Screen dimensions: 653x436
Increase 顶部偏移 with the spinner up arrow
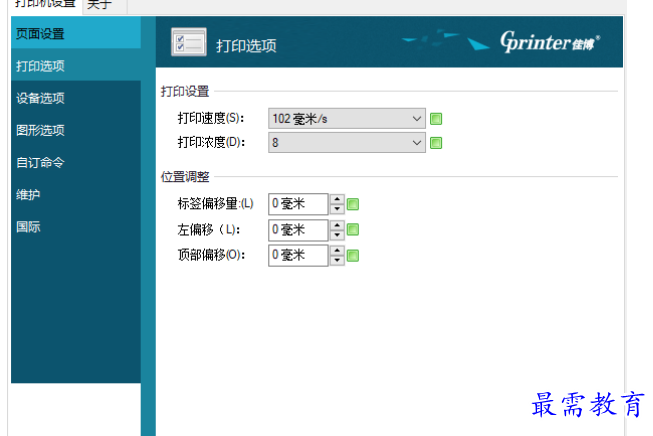point(337,250)
